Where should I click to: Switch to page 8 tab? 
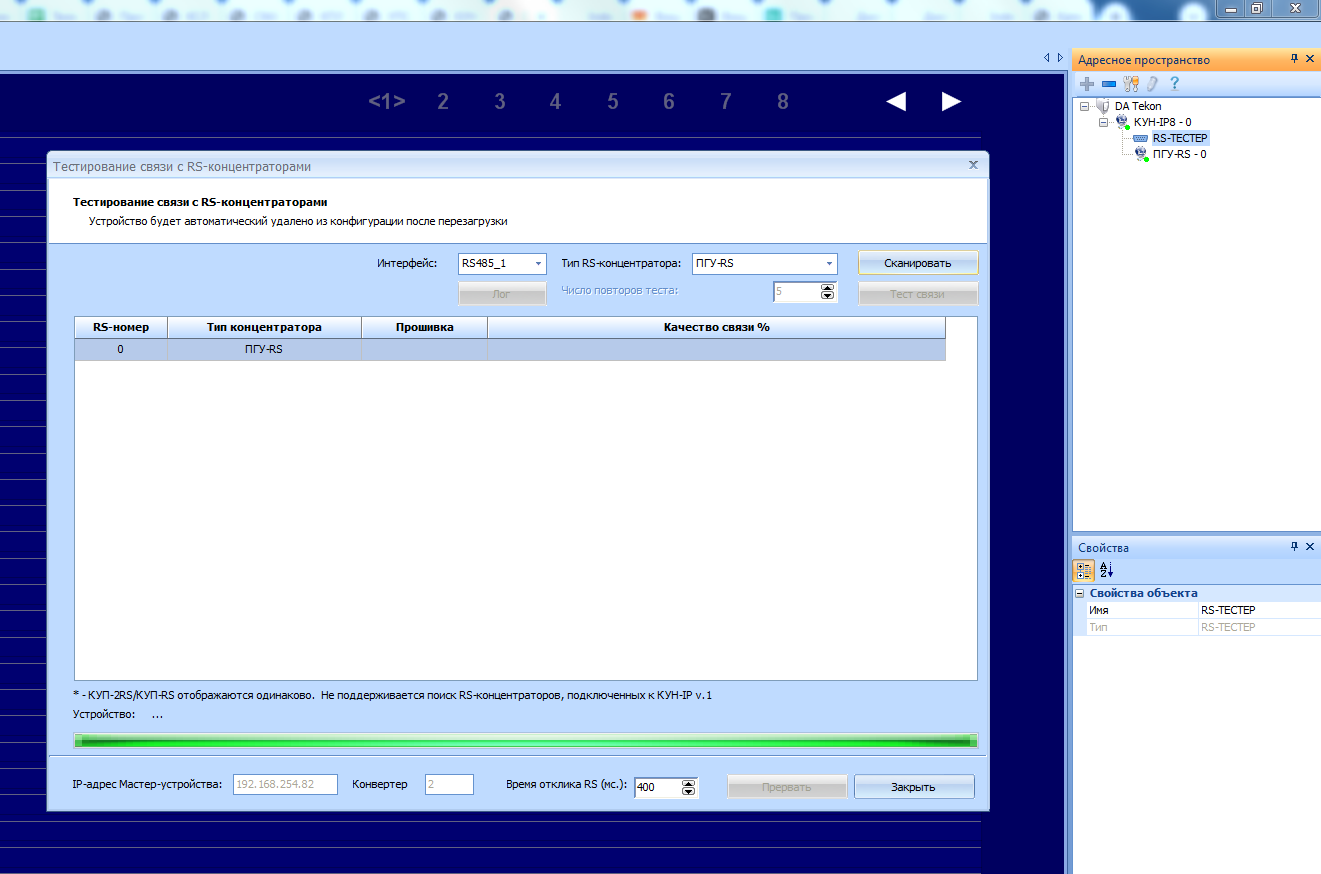point(782,101)
